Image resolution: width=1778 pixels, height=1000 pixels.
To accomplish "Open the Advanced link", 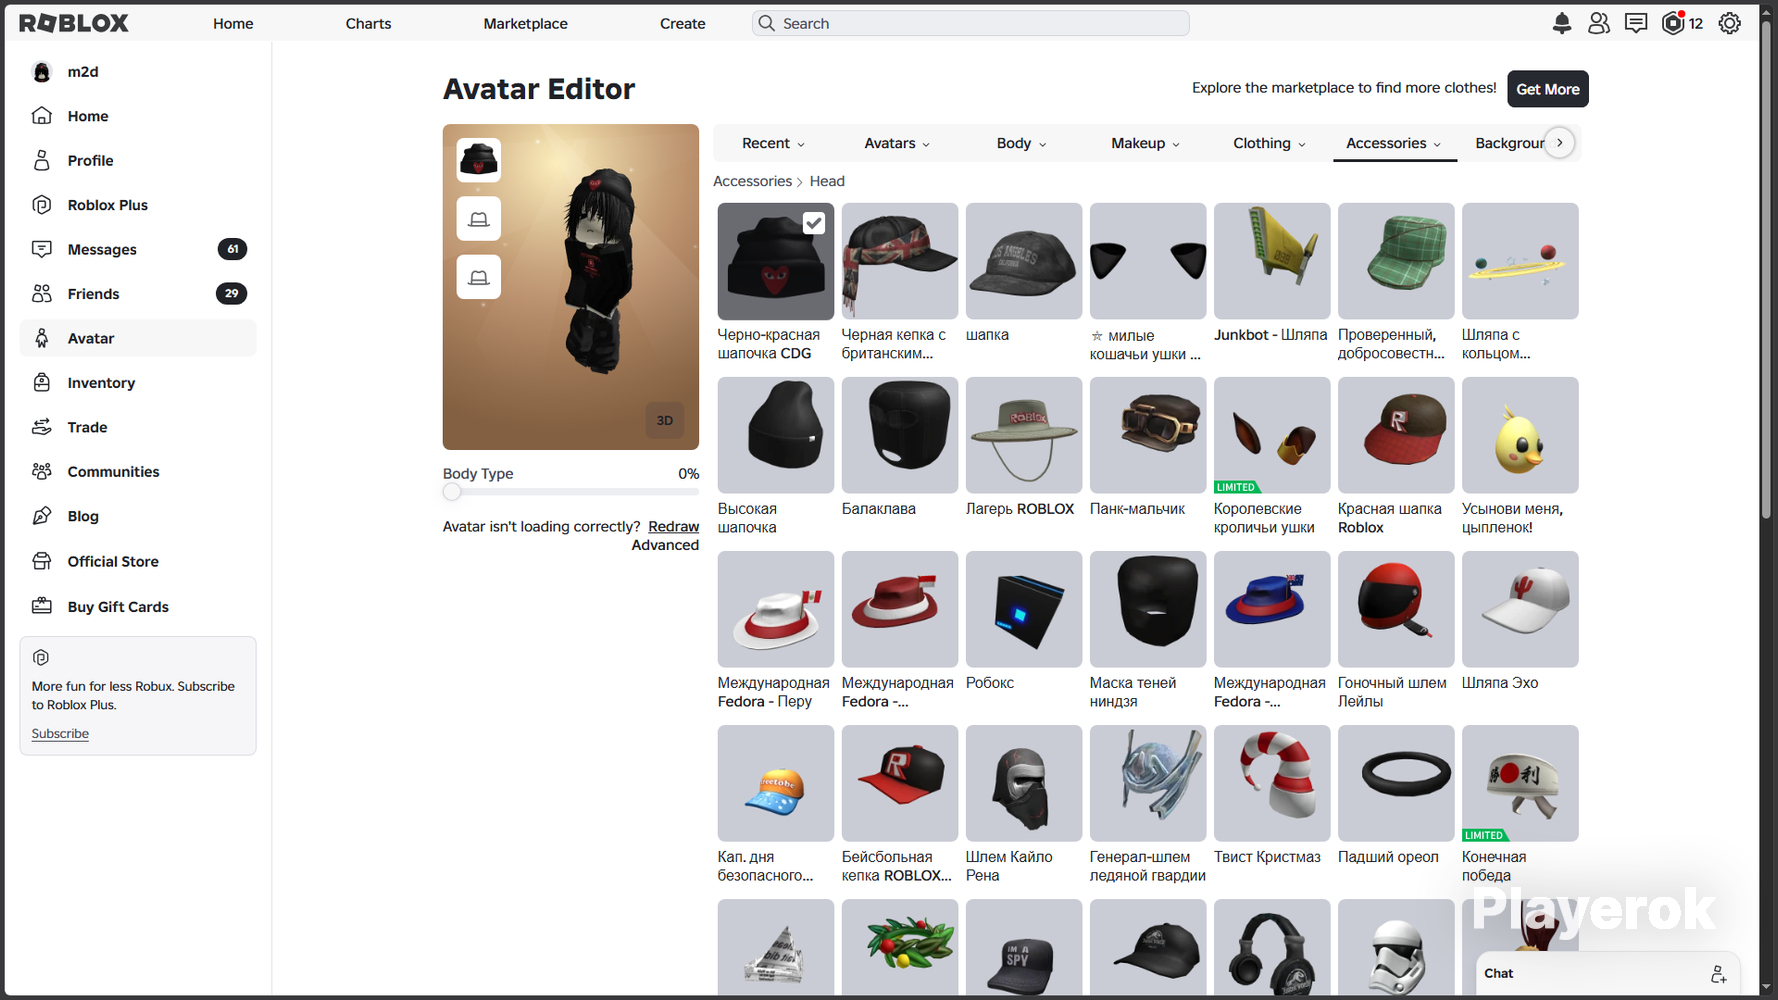I will (665, 545).
